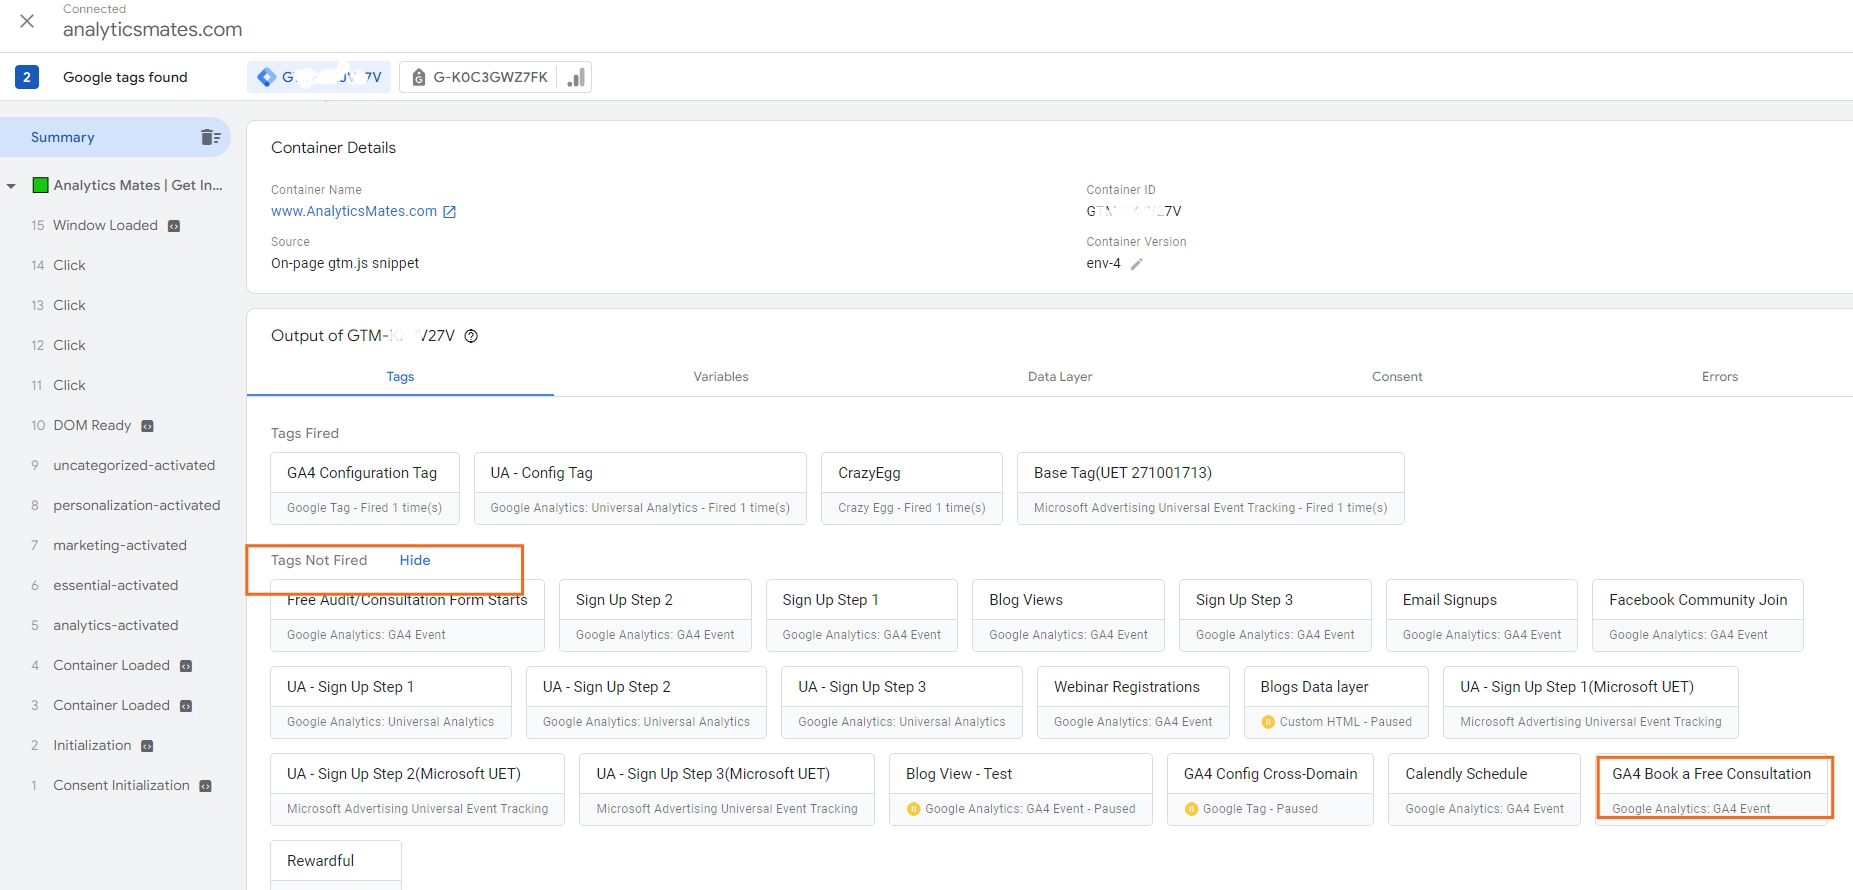Open the GA4 Configuration Tag card
The height and width of the screenshot is (890, 1853).
coord(365,488)
